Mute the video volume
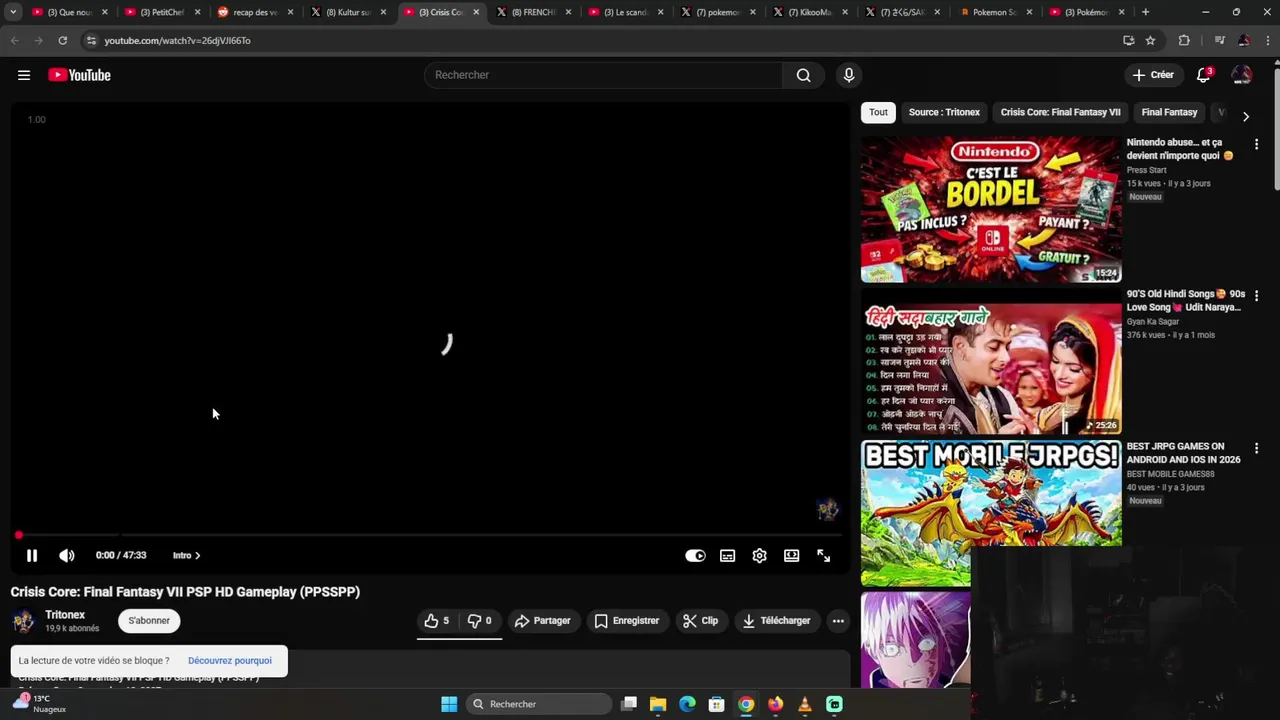 pos(67,556)
